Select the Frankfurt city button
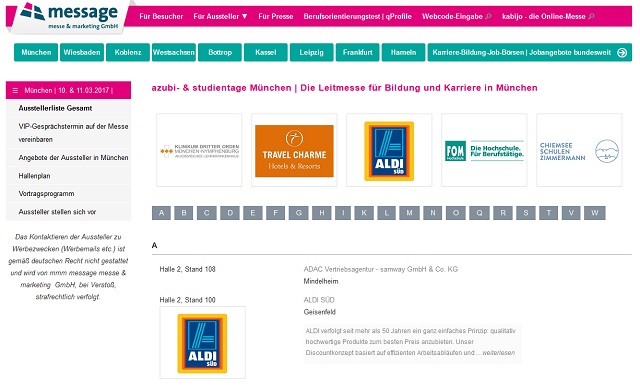Viewport: 640px width, 391px height. pos(358,52)
